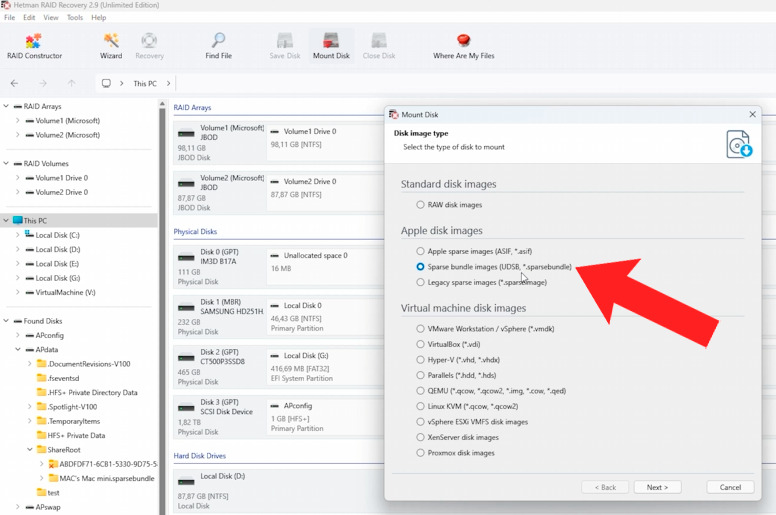Select Disk 3 (GPT) SCSI Disk Device icon
776x515 pixels.
point(186,408)
